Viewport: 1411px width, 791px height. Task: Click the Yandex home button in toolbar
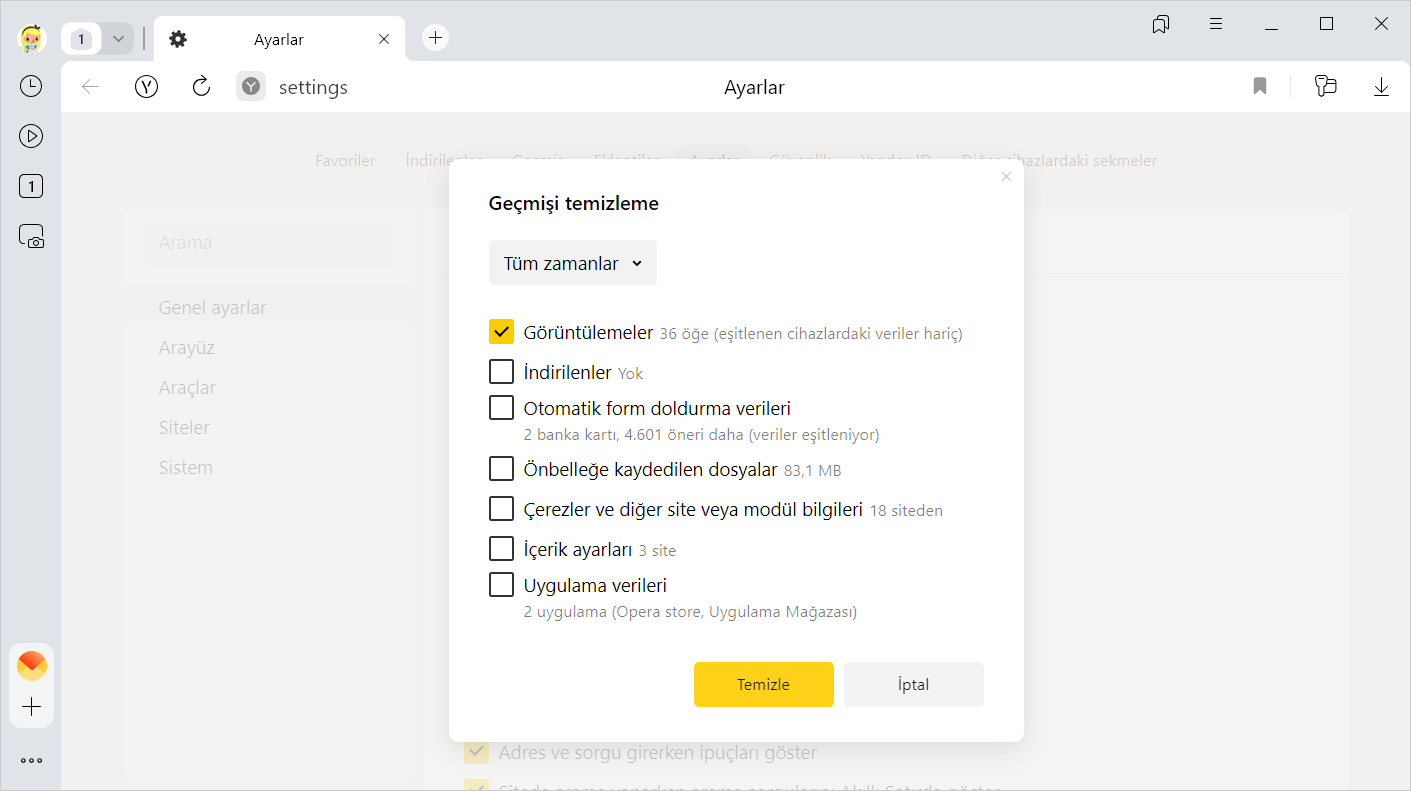pyautogui.click(x=147, y=87)
